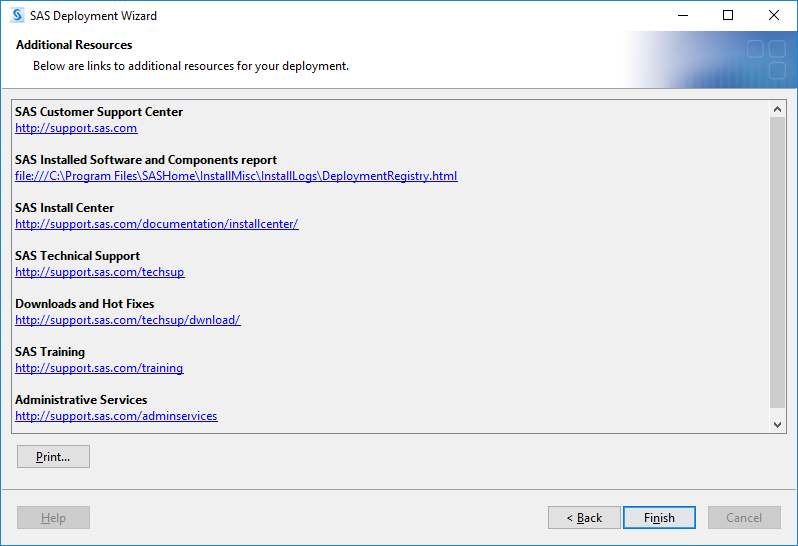The image size is (798, 546).
Task: Click the grayed-out Help button
Action: 53,518
